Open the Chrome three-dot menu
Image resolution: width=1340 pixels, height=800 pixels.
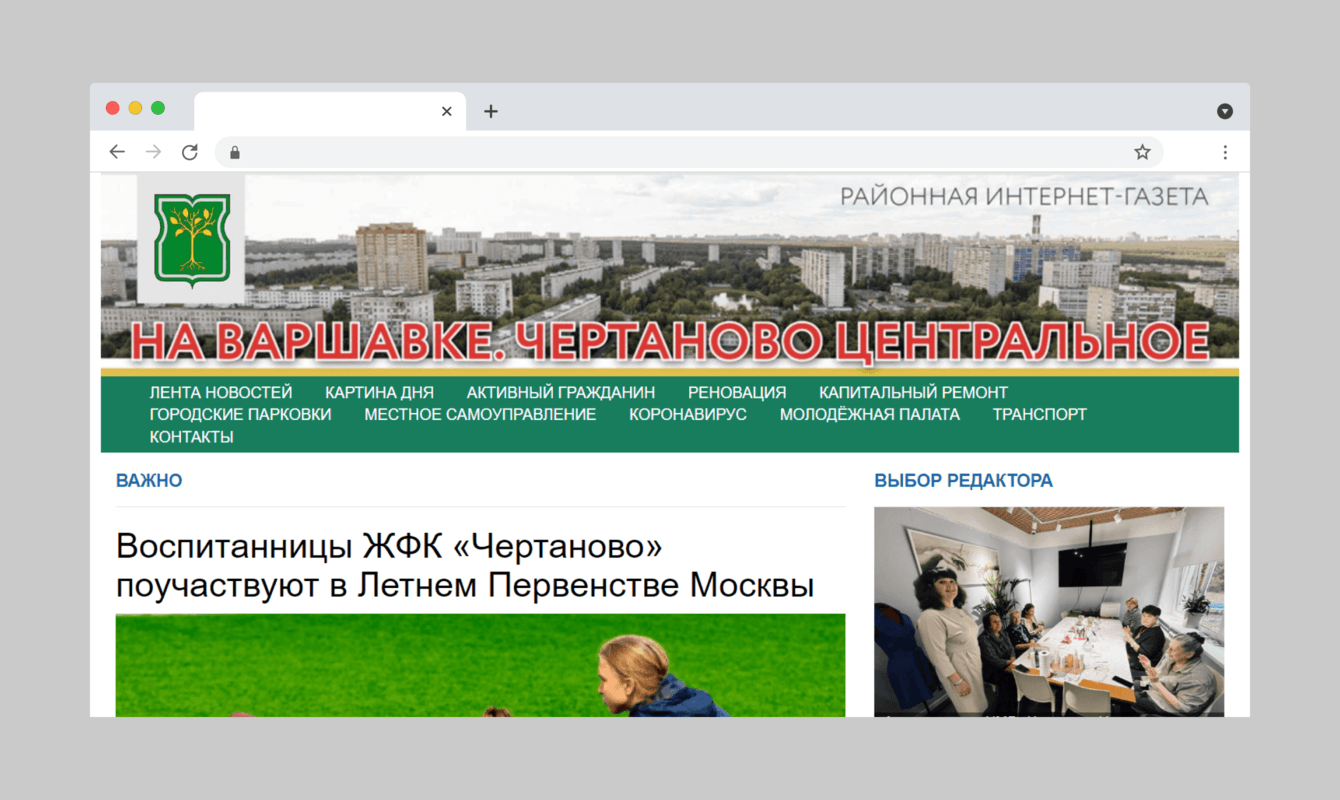point(1225,151)
